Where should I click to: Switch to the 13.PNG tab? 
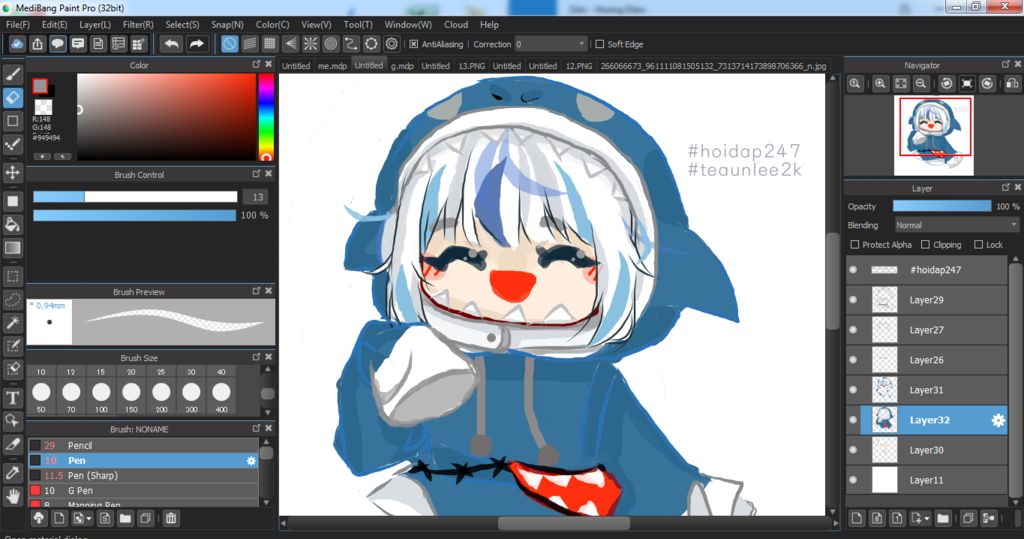(472, 66)
